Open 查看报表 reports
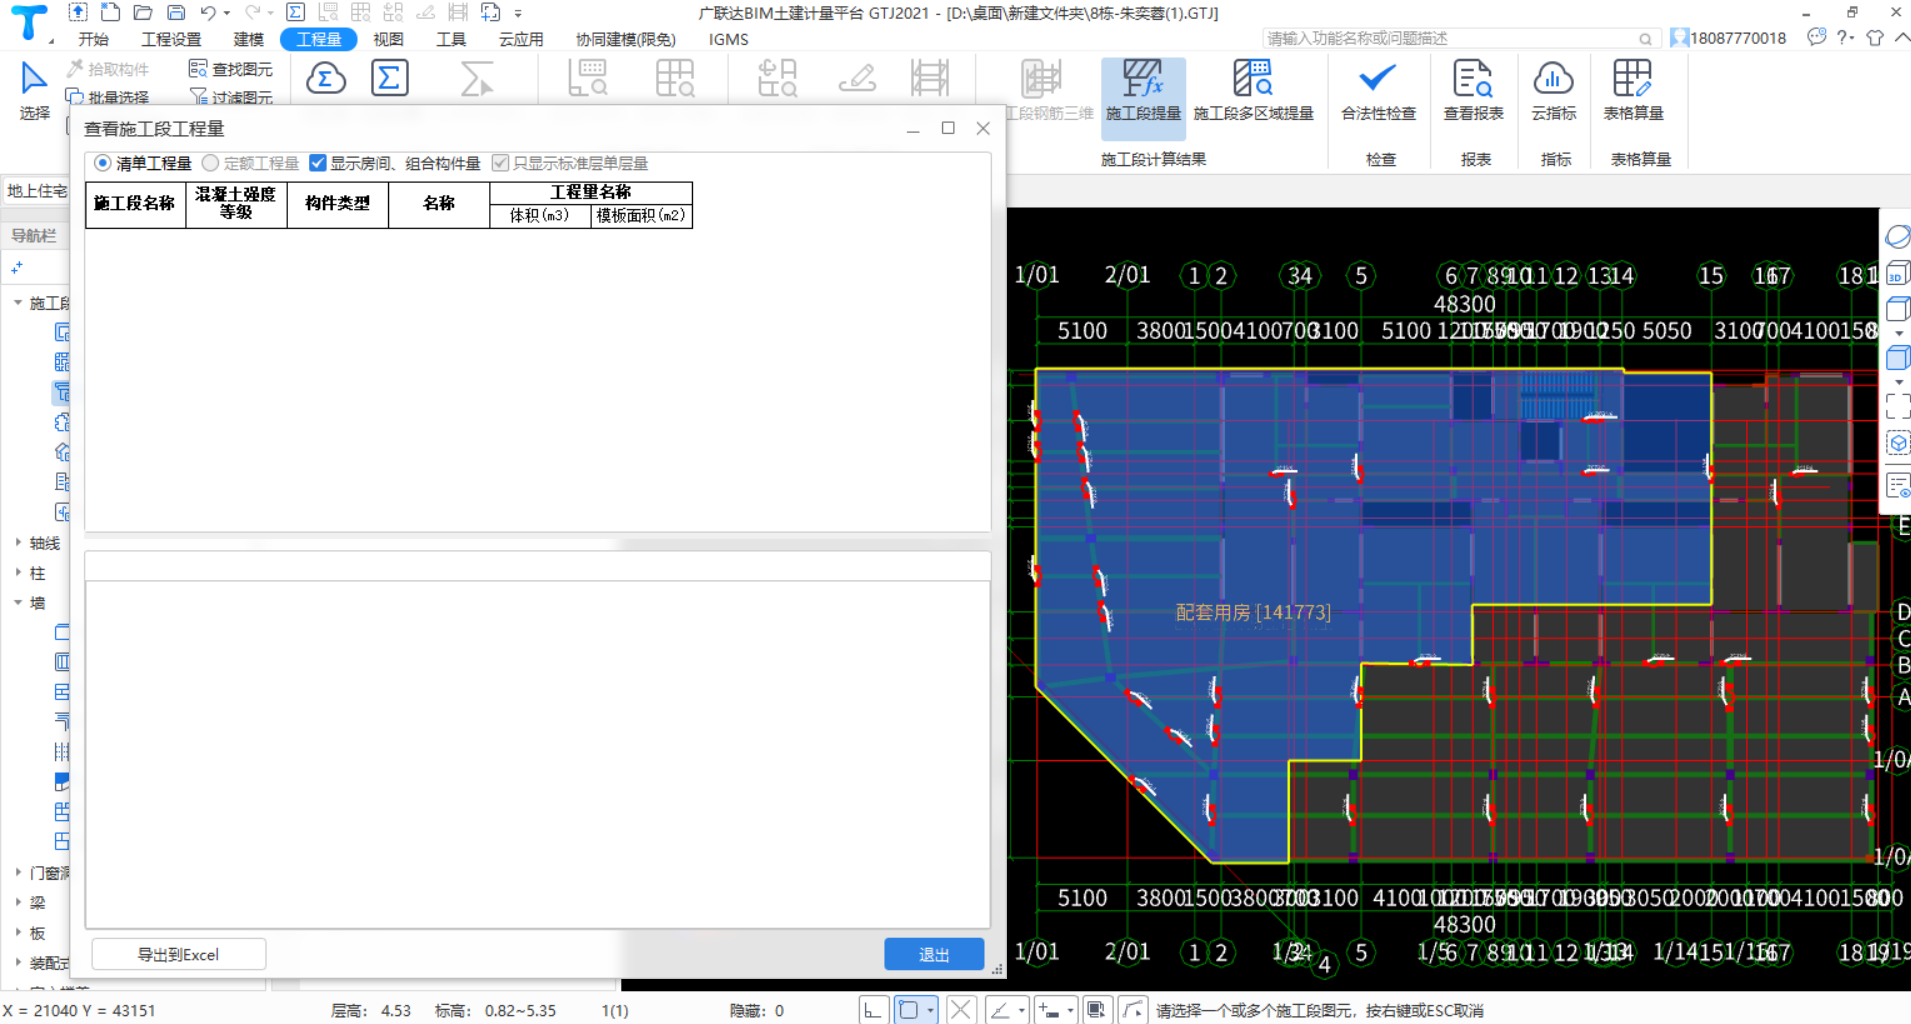This screenshot has height=1024, width=1911. click(1473, 91)
